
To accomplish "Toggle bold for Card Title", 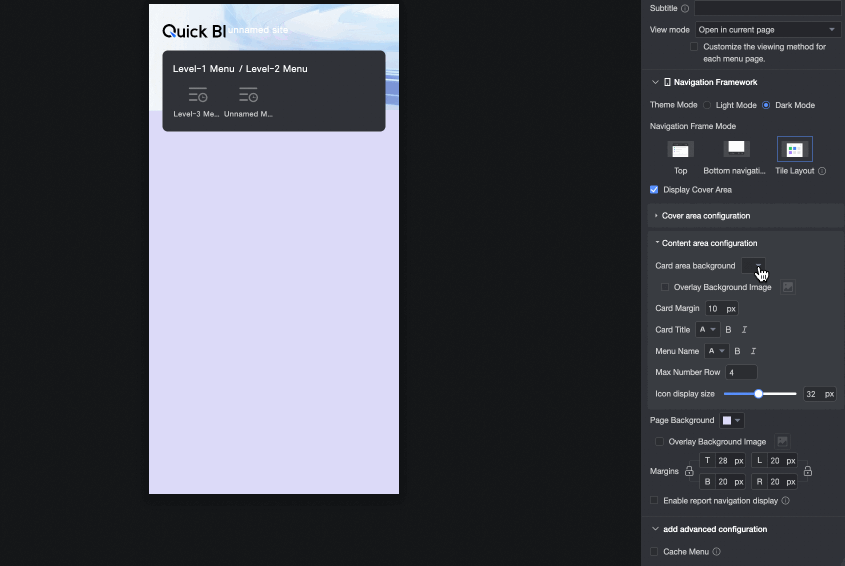I will coord(729,330).
